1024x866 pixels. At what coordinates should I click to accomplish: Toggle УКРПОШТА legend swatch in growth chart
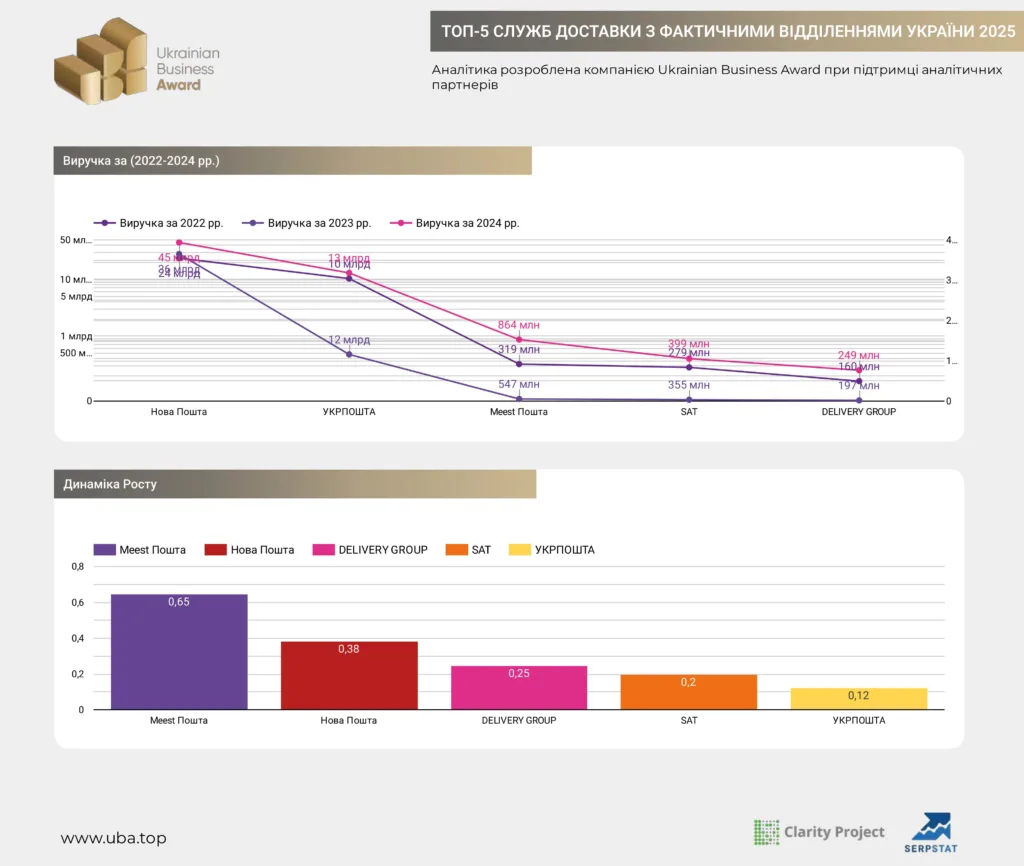(520, 550)
